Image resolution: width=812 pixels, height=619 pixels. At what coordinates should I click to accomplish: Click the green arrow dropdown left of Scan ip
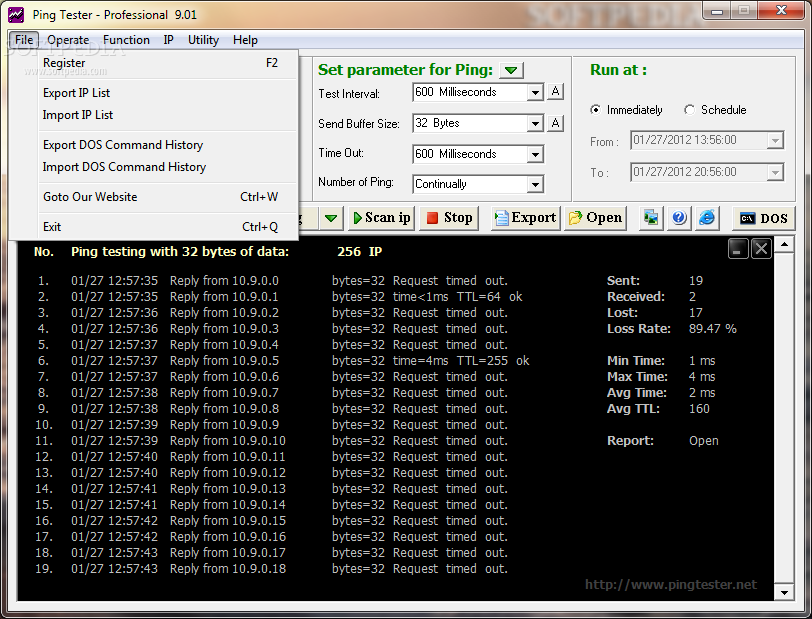(x=331, y=218)
